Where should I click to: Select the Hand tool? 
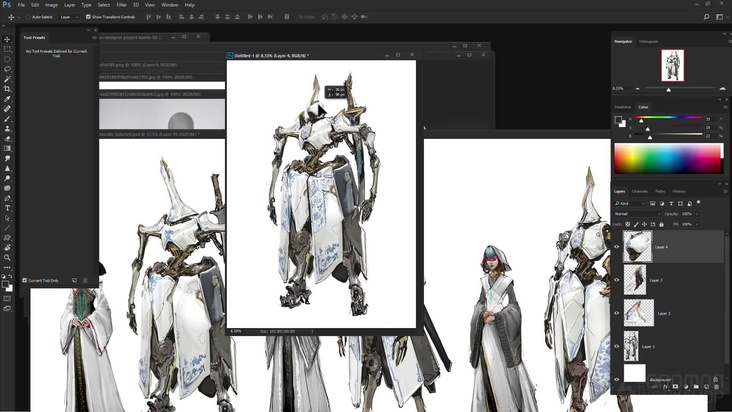pos(7,247)
